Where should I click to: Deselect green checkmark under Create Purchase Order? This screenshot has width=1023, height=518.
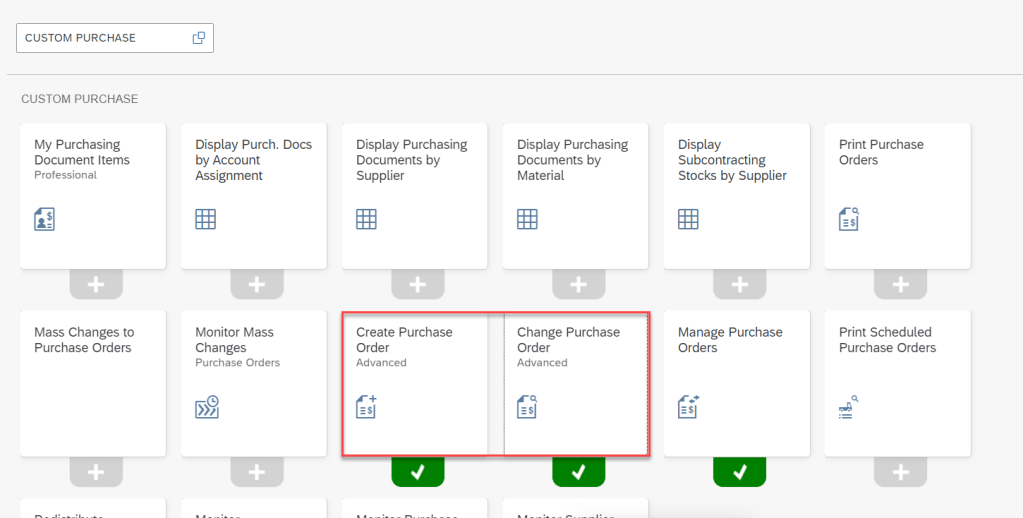pyautogui.click(x=418, y=472)
